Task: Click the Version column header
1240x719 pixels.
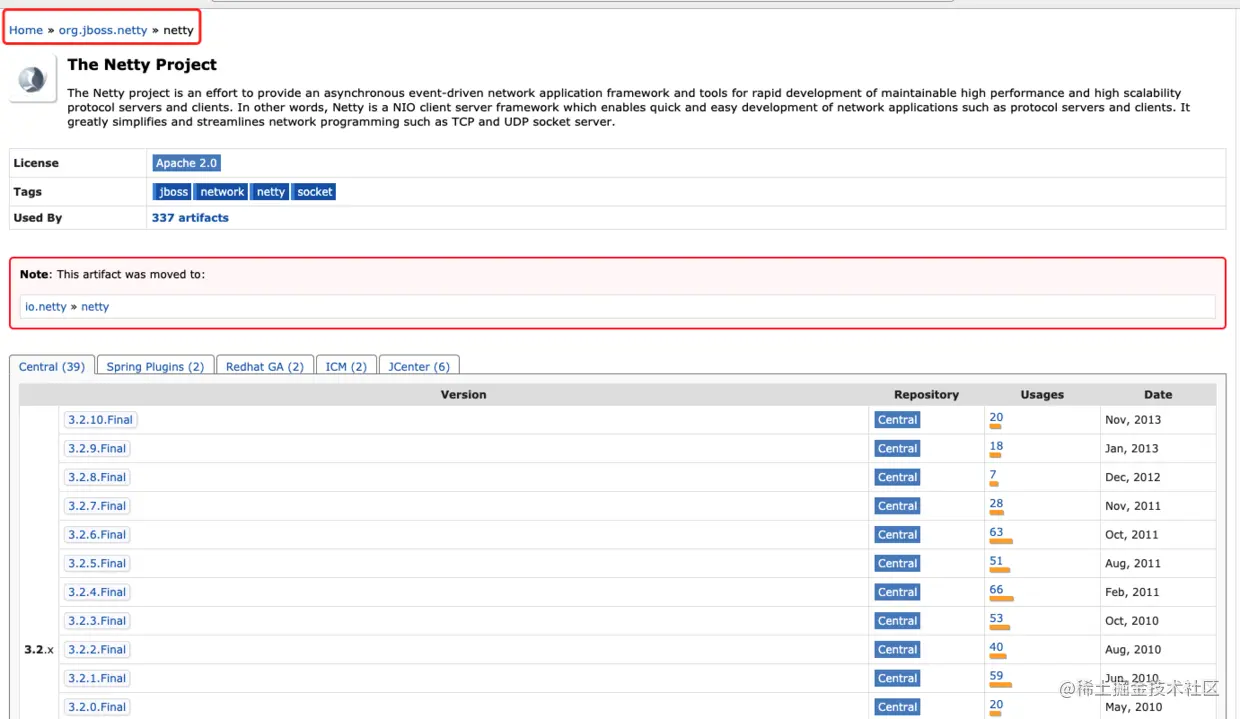Action: 464,395
